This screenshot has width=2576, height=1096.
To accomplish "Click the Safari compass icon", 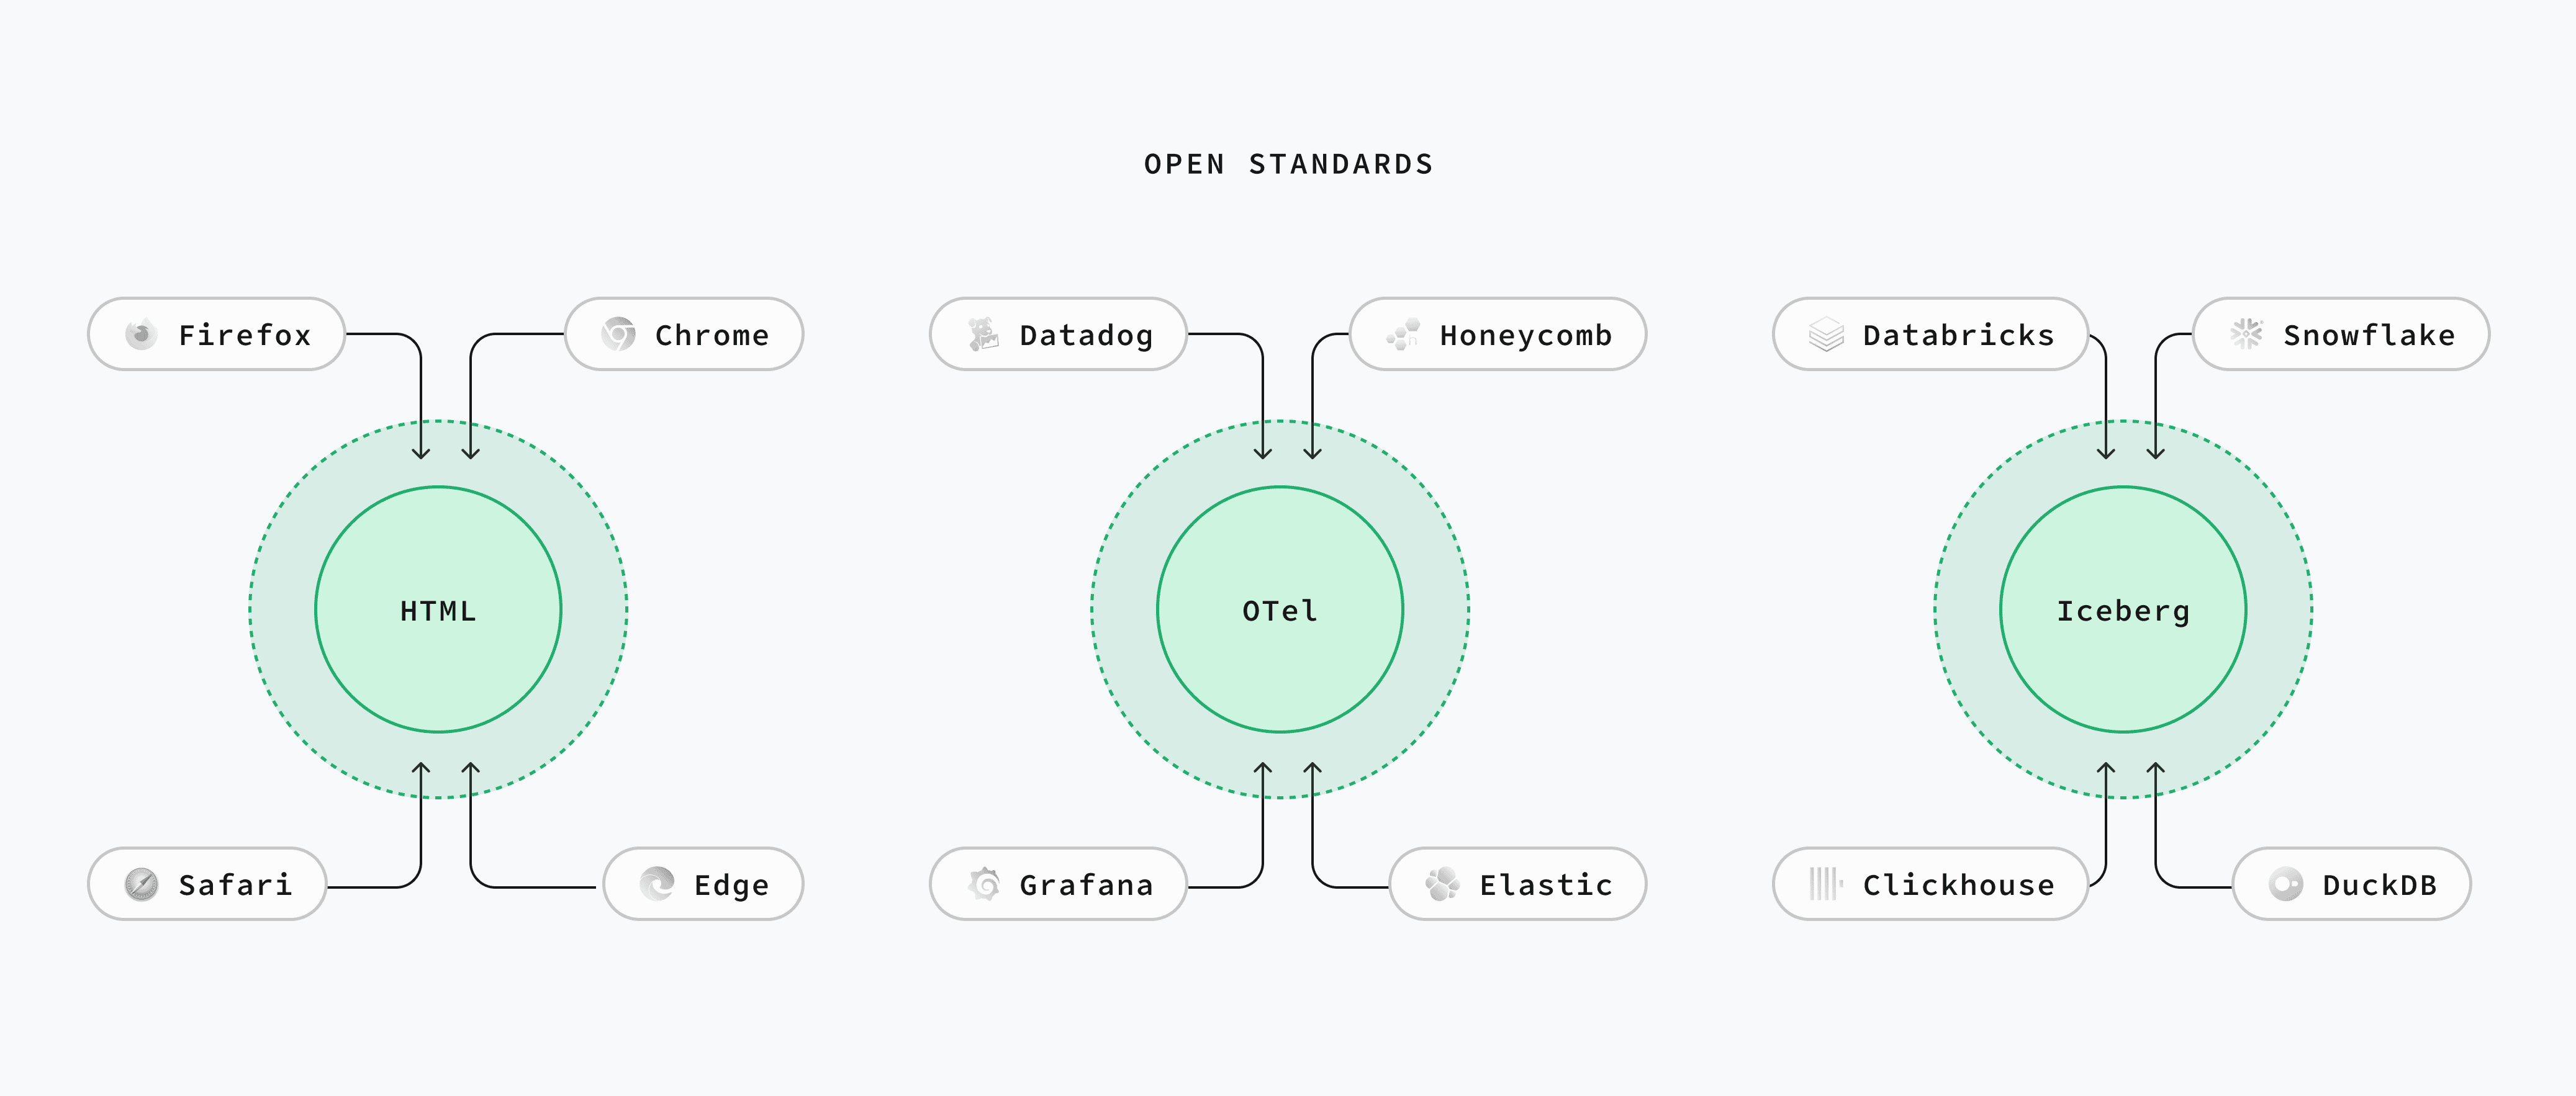I will [141, 884].
